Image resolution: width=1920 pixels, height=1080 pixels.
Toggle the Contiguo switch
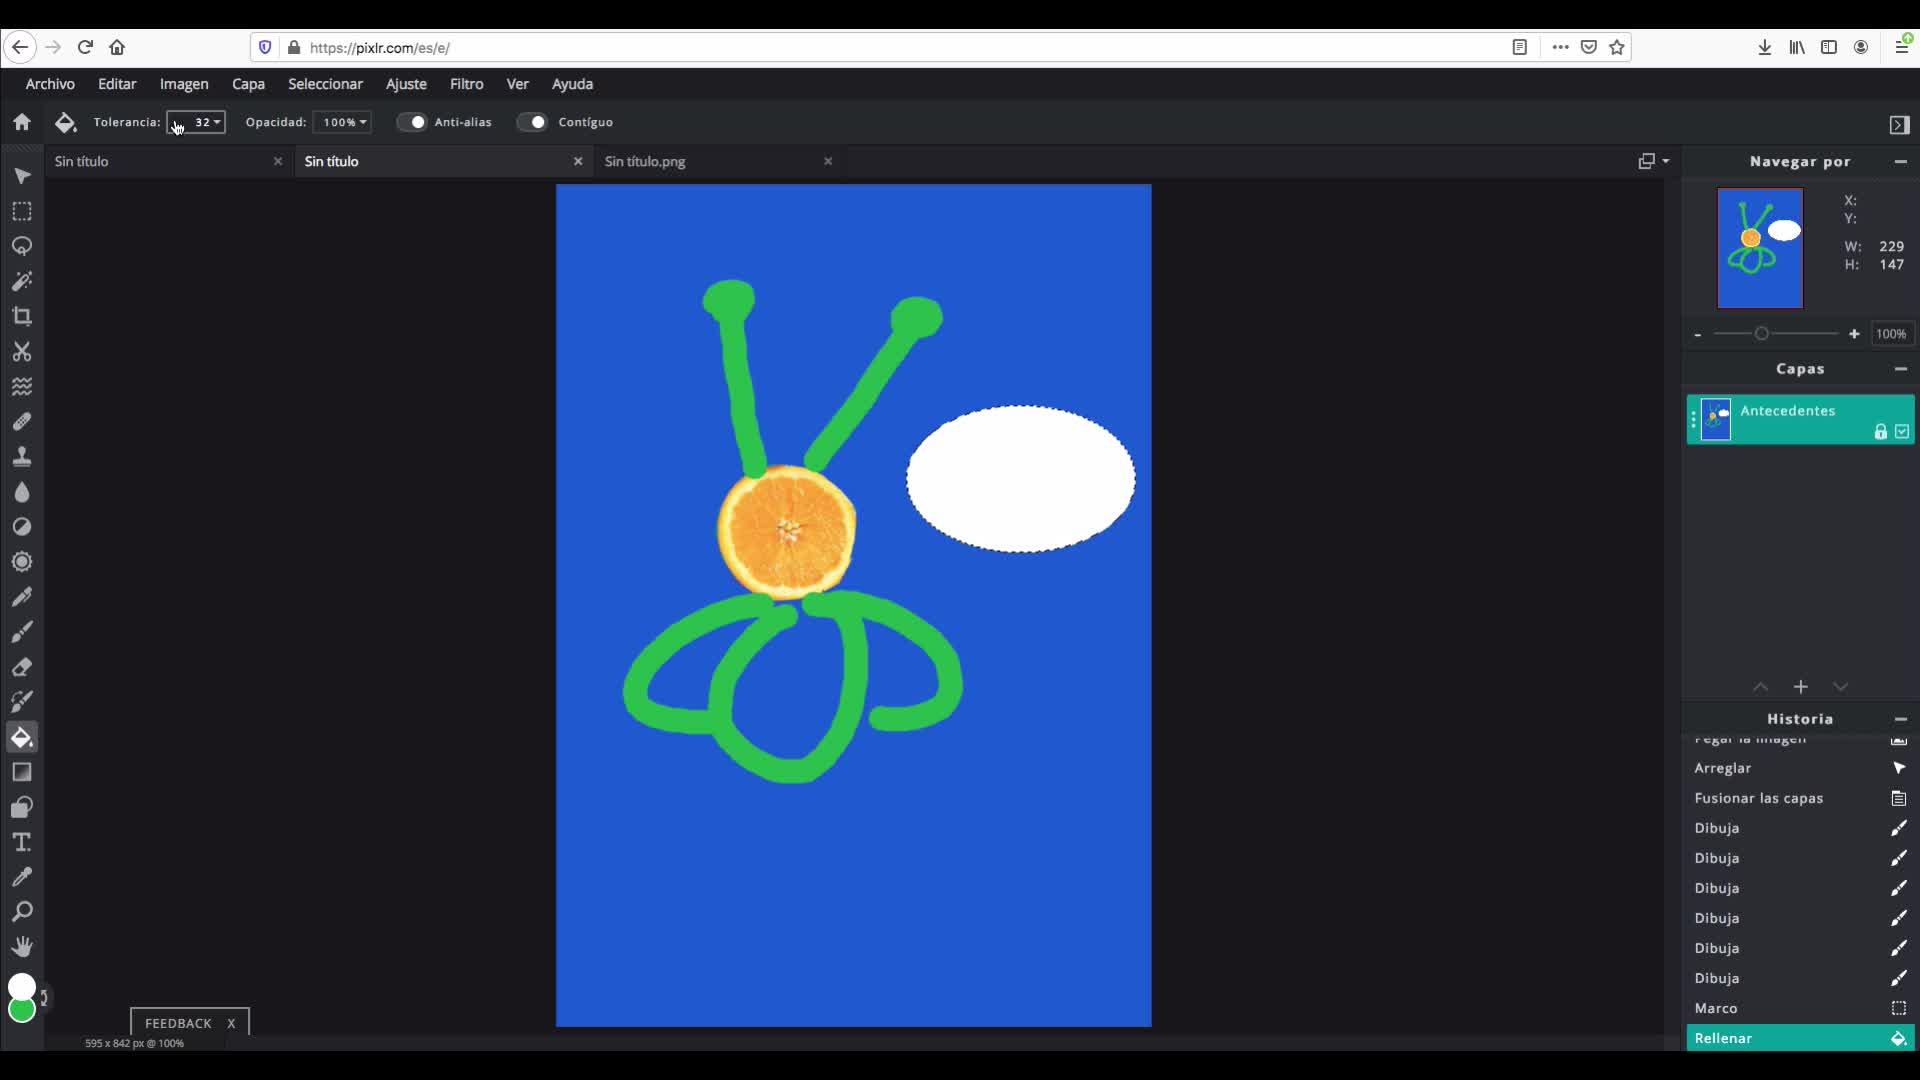pyautogui.click(x=533, y=122)
